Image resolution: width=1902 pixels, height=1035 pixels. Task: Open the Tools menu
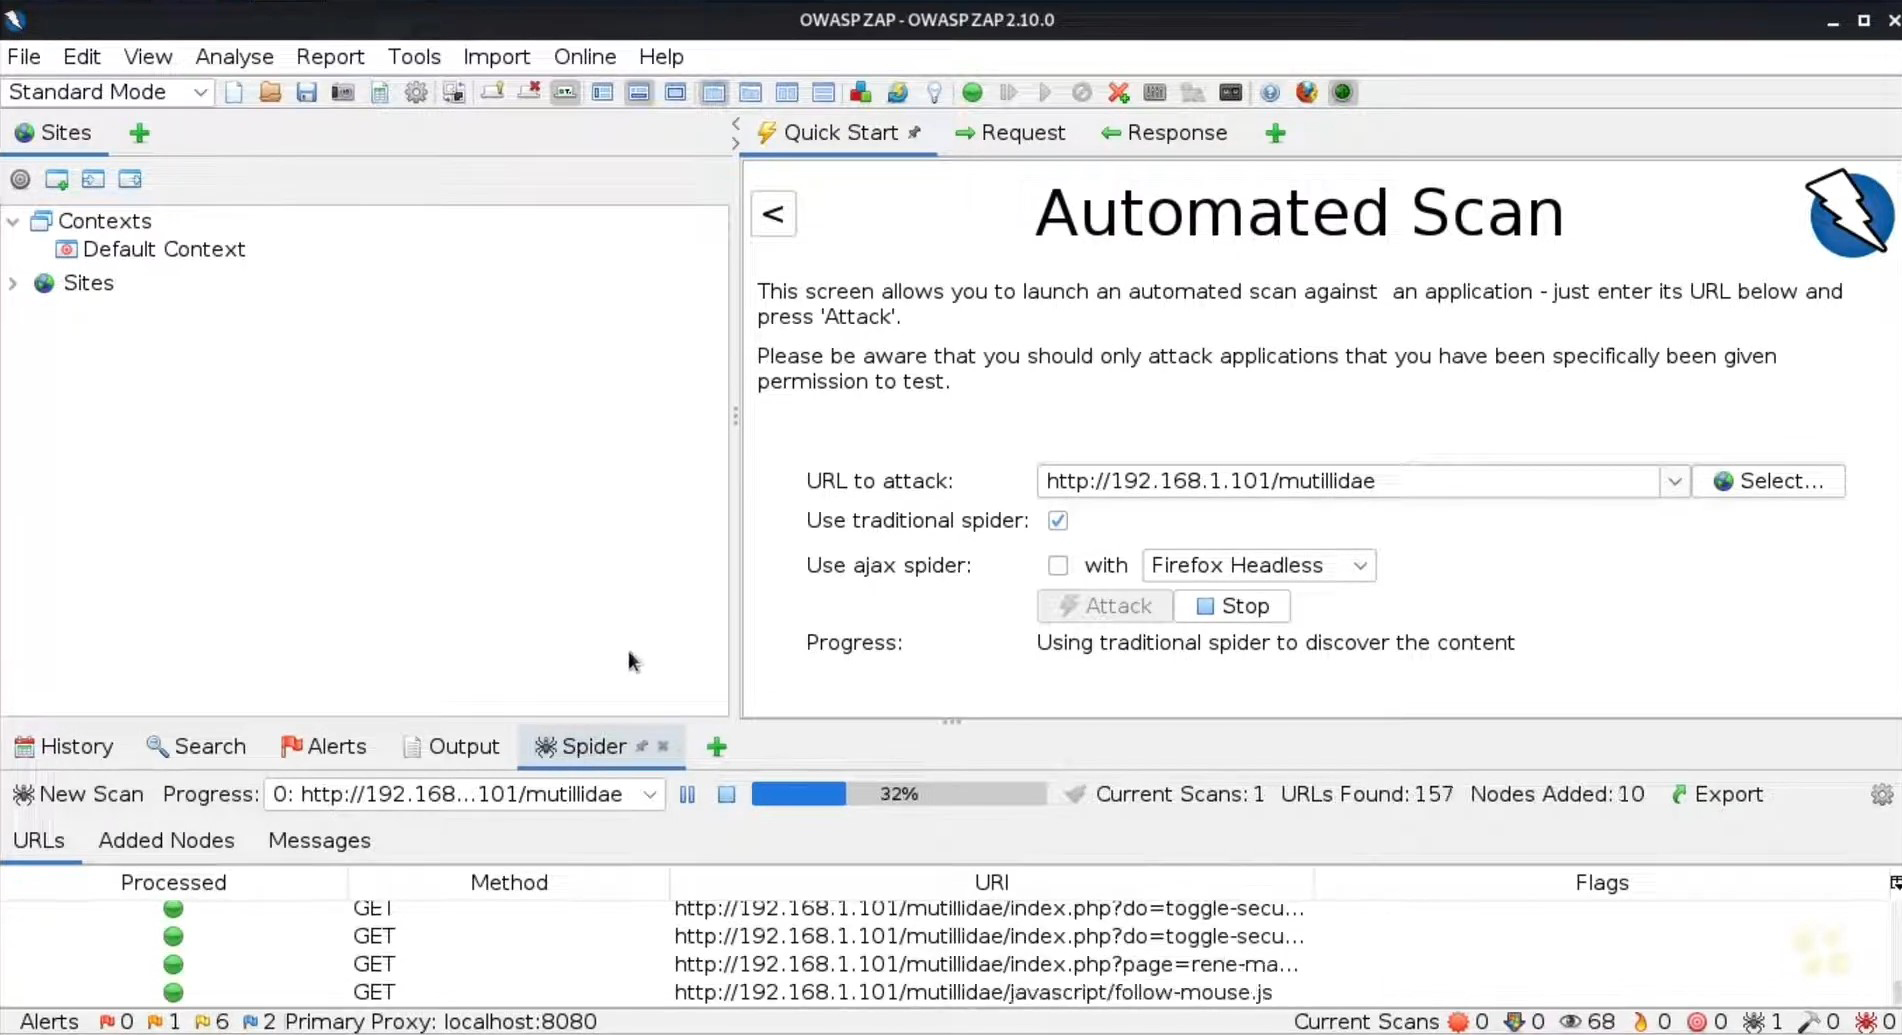pos(414,57)
